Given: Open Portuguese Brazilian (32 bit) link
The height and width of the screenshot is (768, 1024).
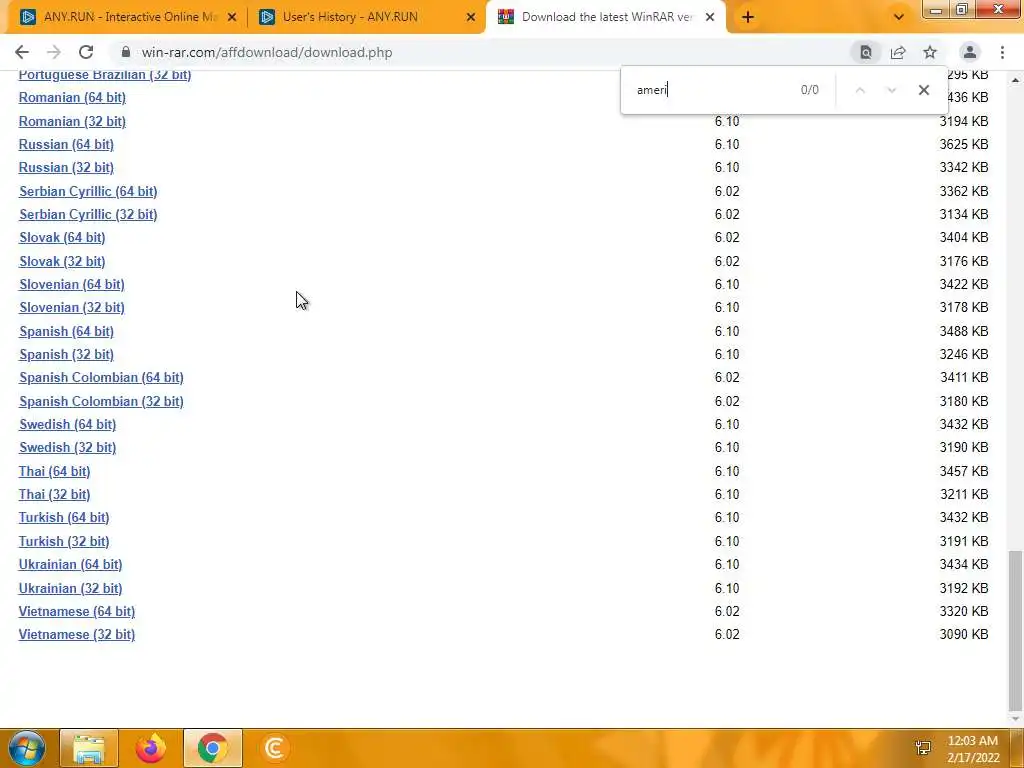Looking at the screenshot, I should coord(104,74).
